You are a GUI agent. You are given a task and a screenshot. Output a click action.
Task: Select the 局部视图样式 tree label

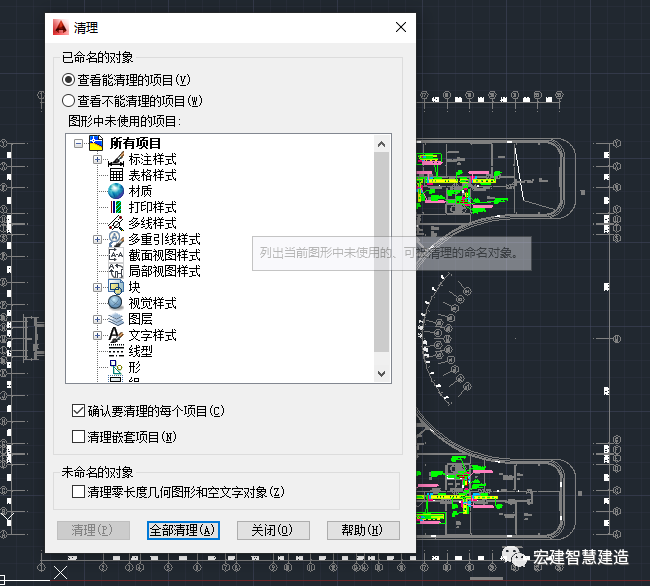pos(165,271)
